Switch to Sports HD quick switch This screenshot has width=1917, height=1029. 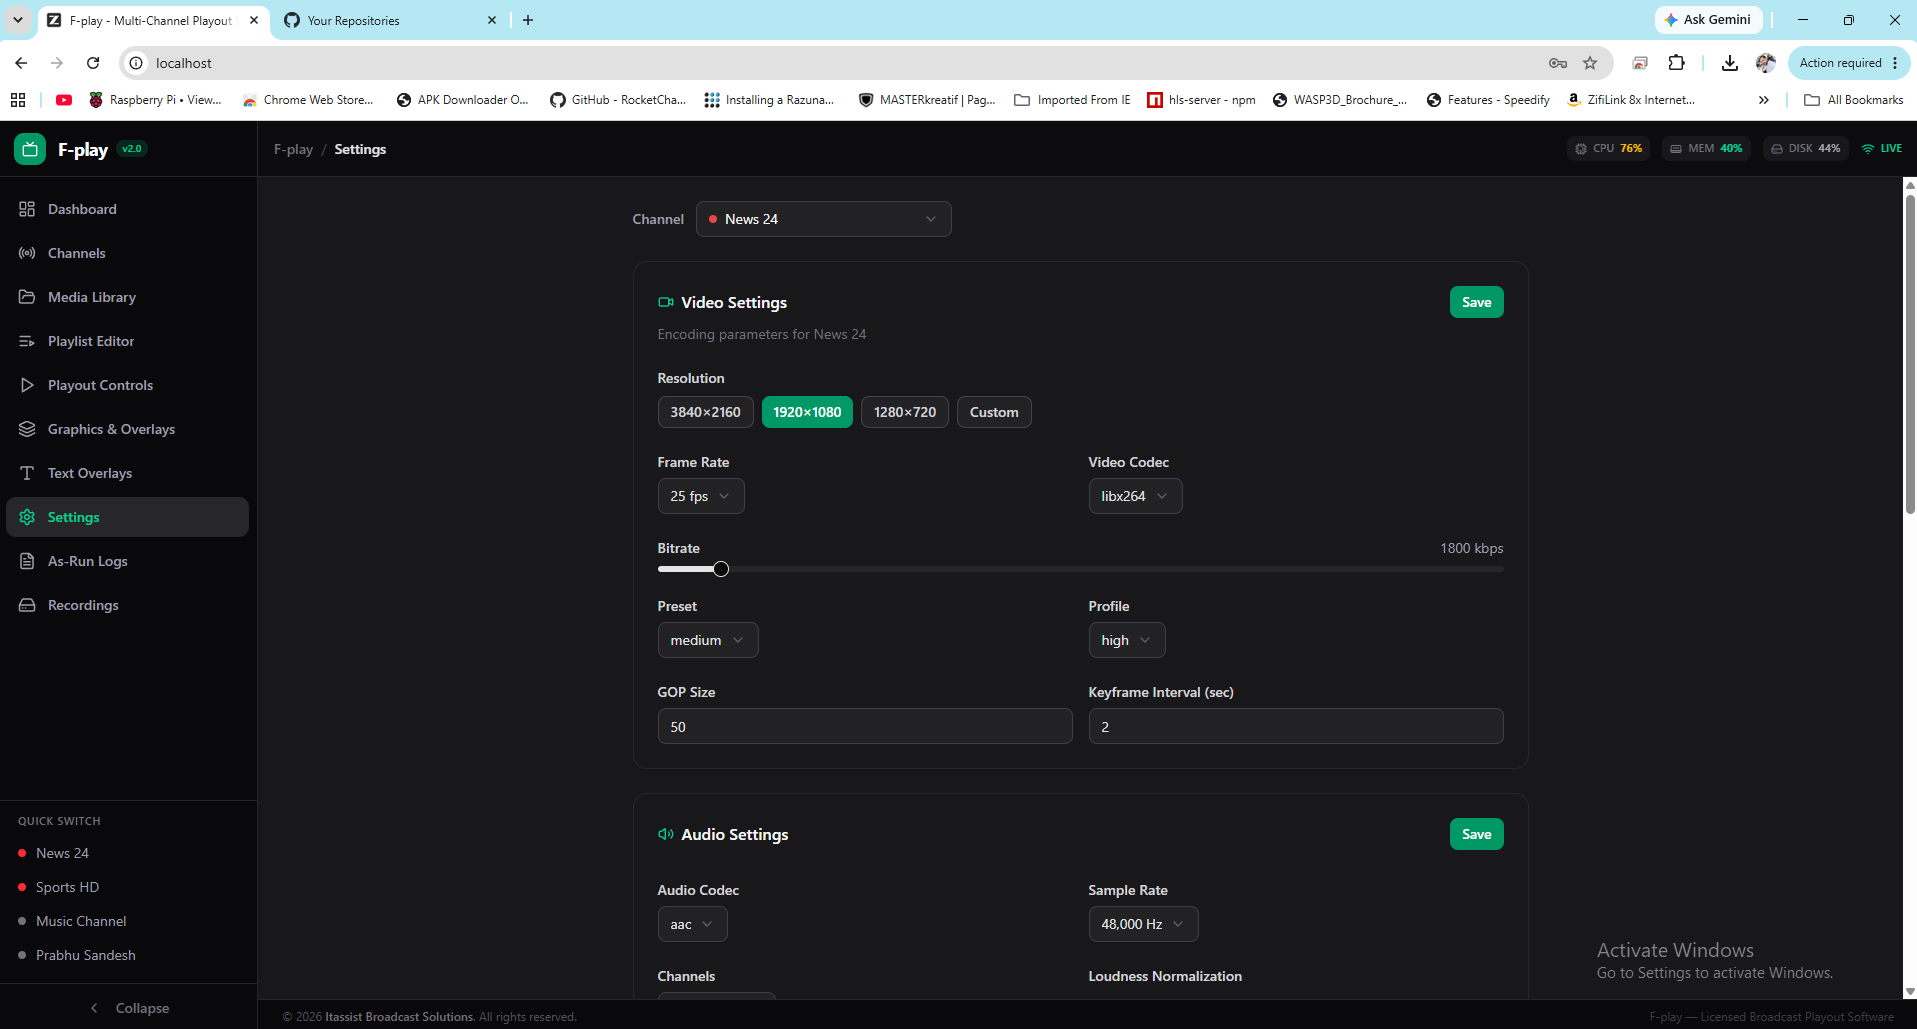click(67, 887)
